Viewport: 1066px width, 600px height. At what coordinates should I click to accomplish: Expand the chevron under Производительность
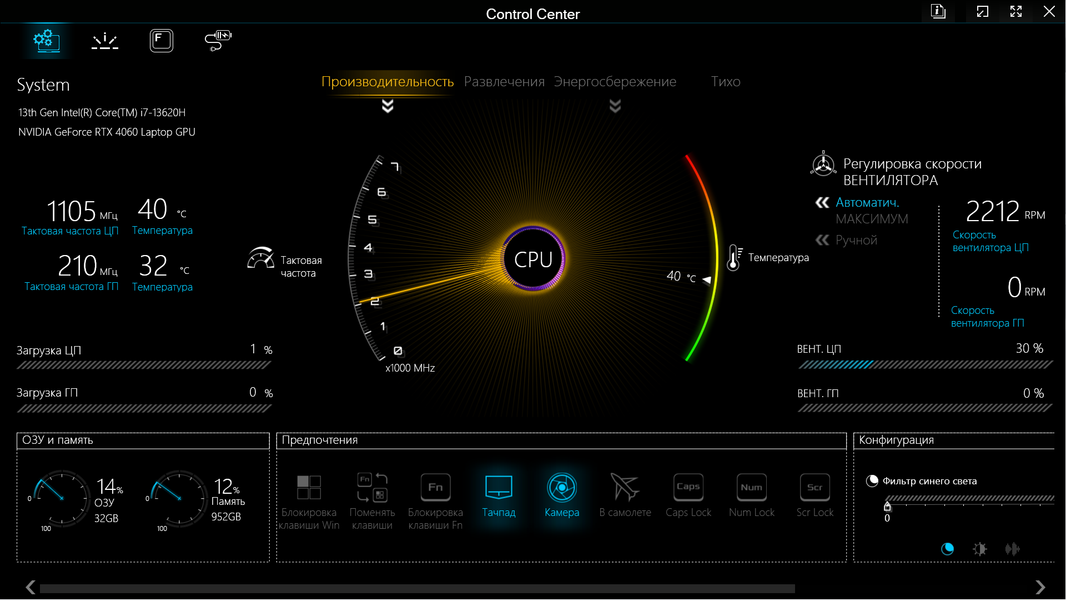point(388,105)
